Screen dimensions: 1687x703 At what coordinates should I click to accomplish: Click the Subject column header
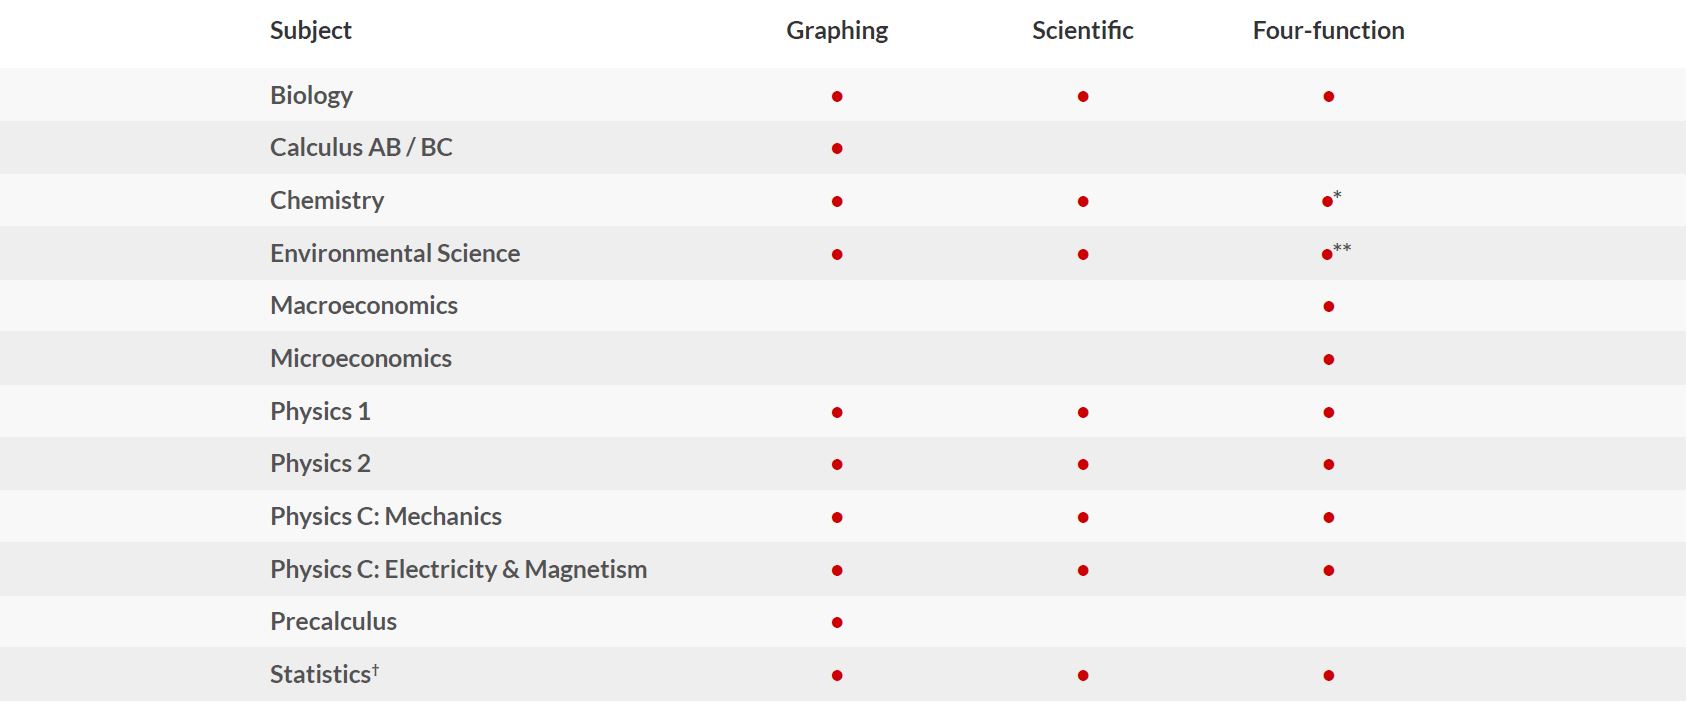point(310,31)
